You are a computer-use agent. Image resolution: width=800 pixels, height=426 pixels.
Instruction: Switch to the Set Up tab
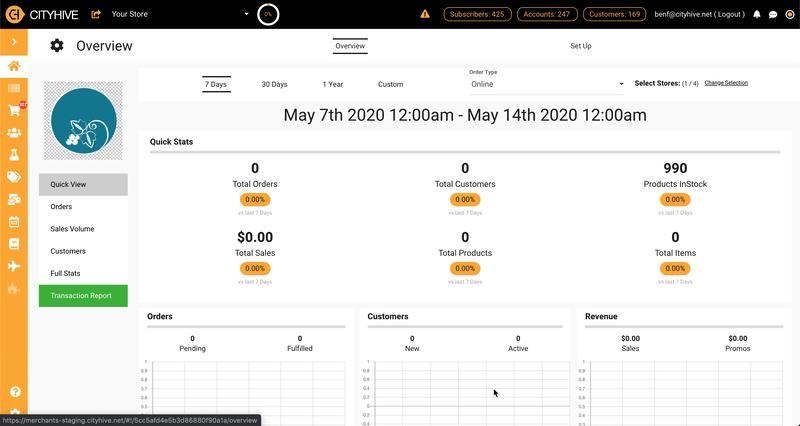click(x=581, y=46)
